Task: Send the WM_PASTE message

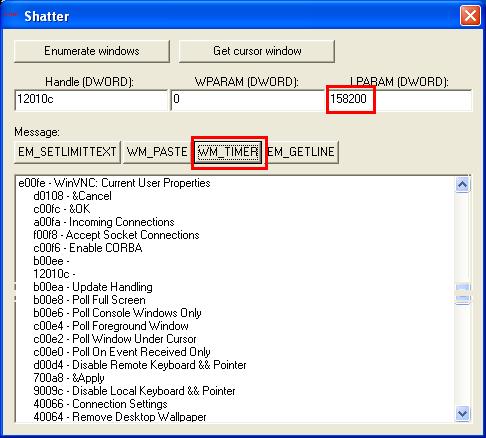Action: tap(157, 152)
